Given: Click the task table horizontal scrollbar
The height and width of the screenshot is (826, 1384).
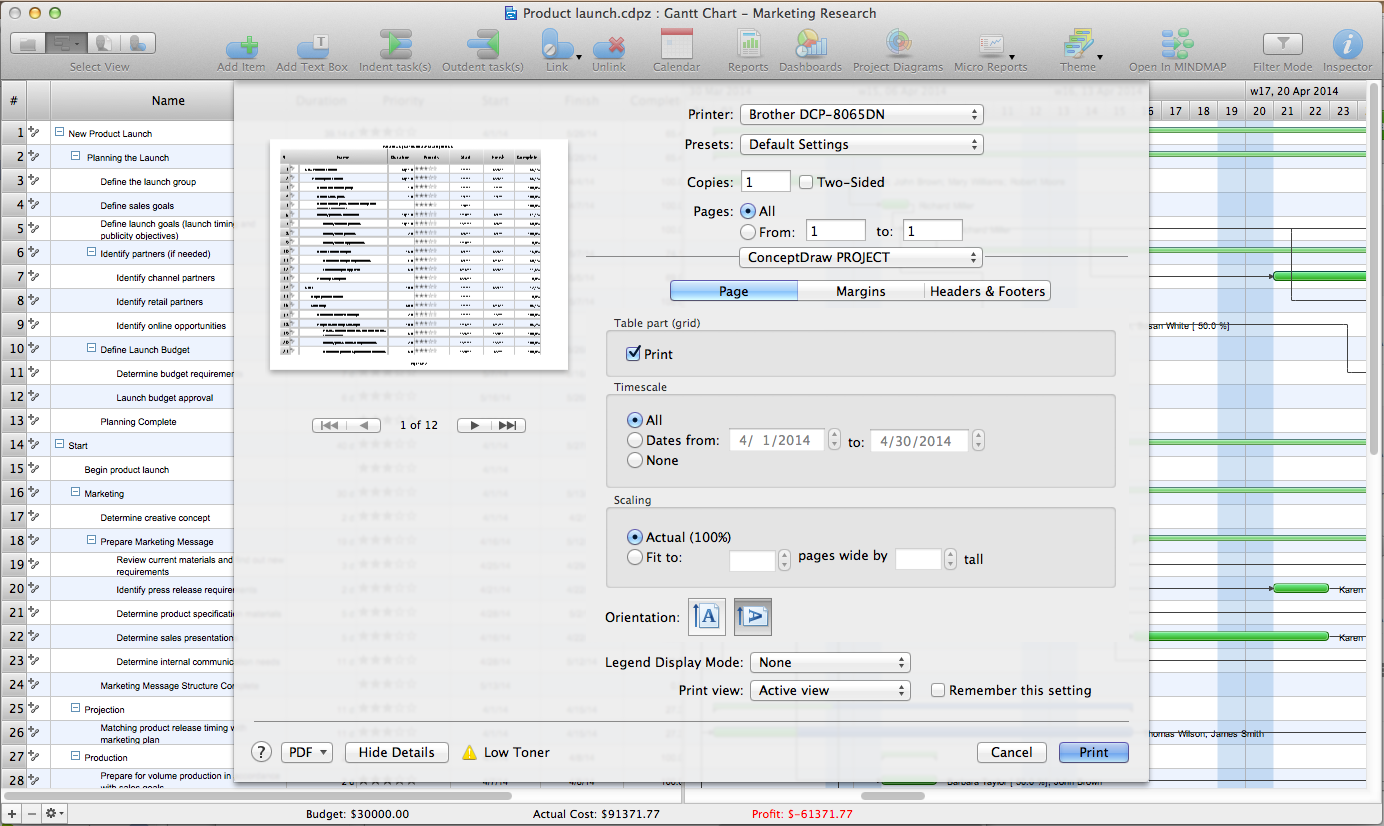Looking at the screenshot, I should coord(257,796).
